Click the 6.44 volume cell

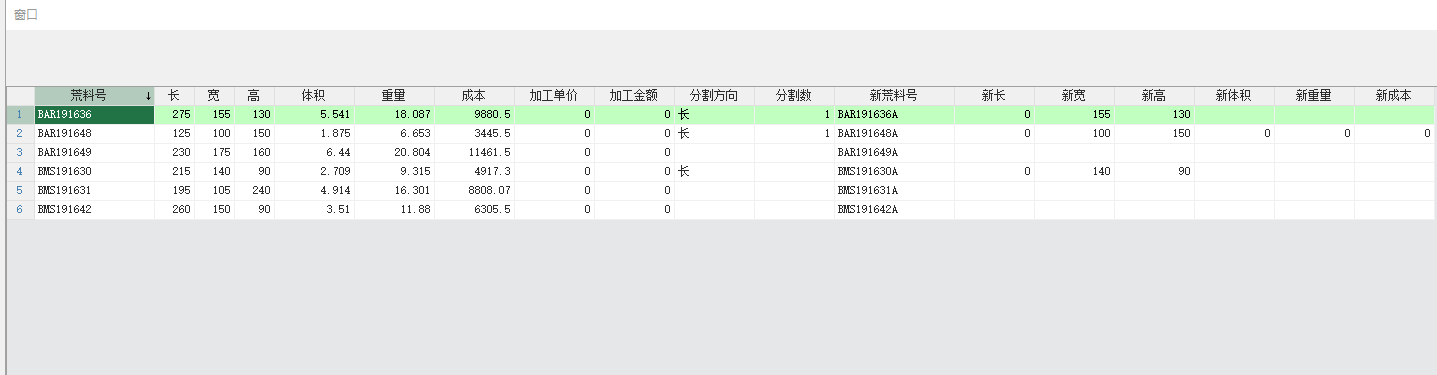coord(315,153)
